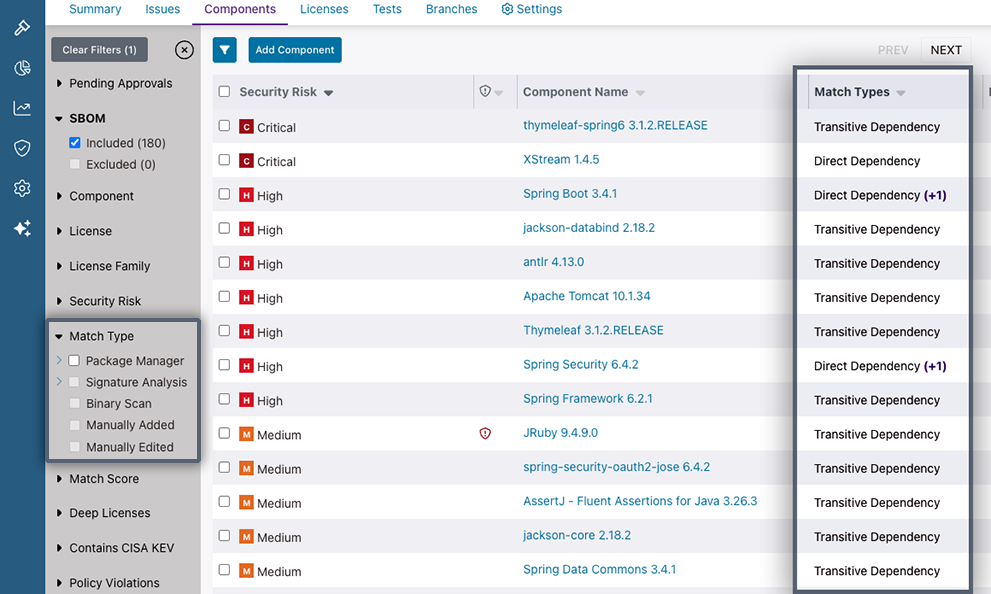Expand the License Family filter
Viewport: 991px width, 594px height.
point(59,266)
